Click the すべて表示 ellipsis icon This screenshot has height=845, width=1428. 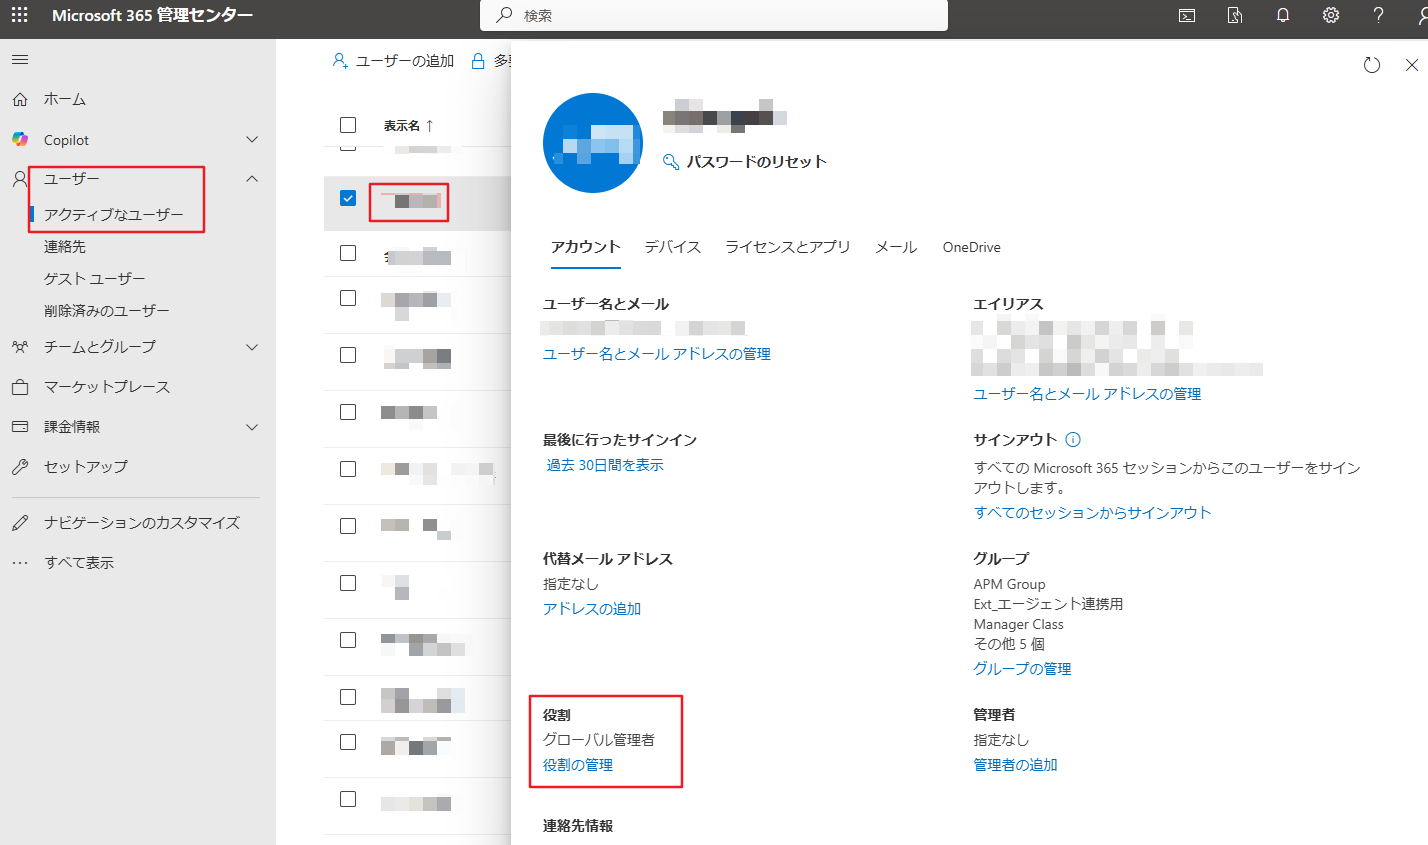click(x=20, y=563)
